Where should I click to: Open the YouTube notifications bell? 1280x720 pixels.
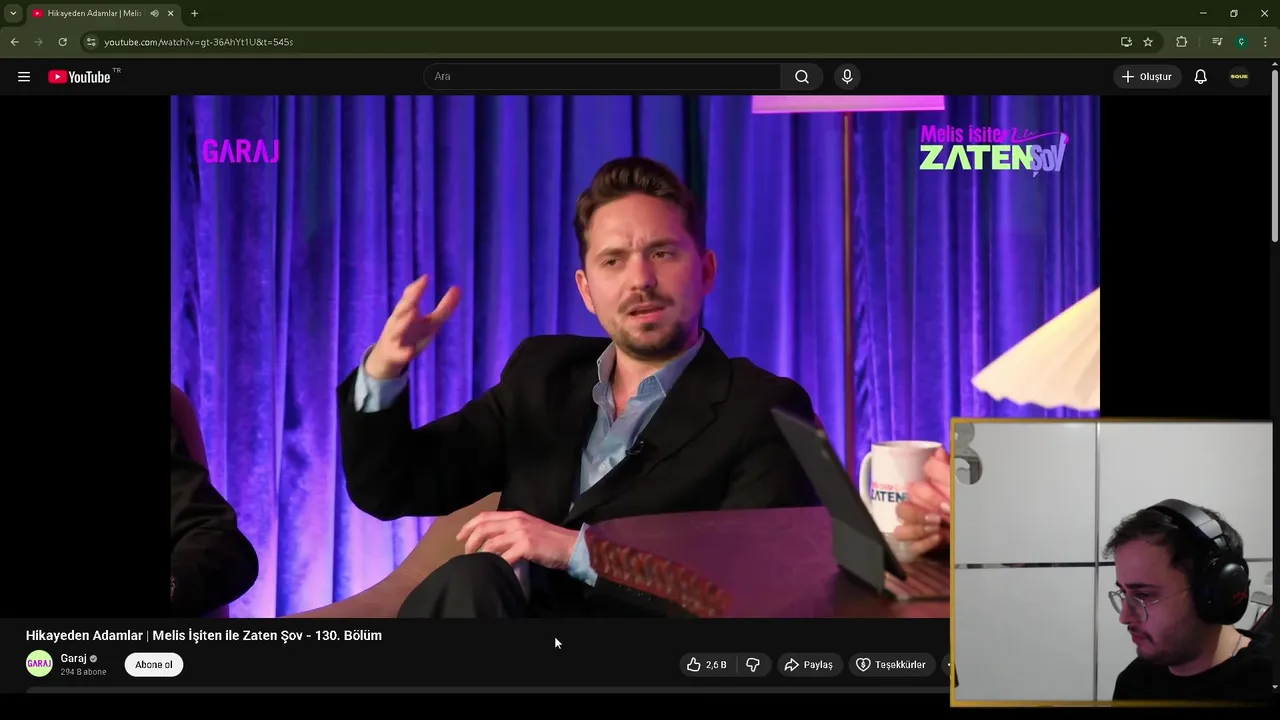point(1201,77)
